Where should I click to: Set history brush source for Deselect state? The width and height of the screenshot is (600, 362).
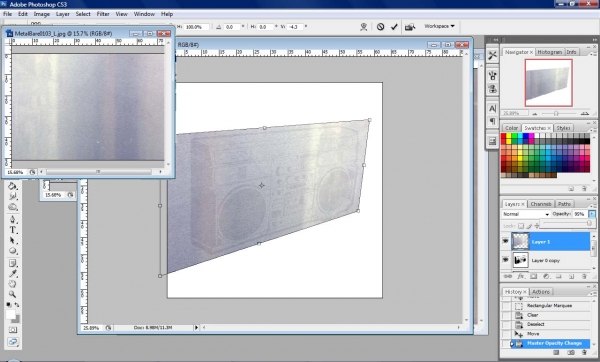506,324
